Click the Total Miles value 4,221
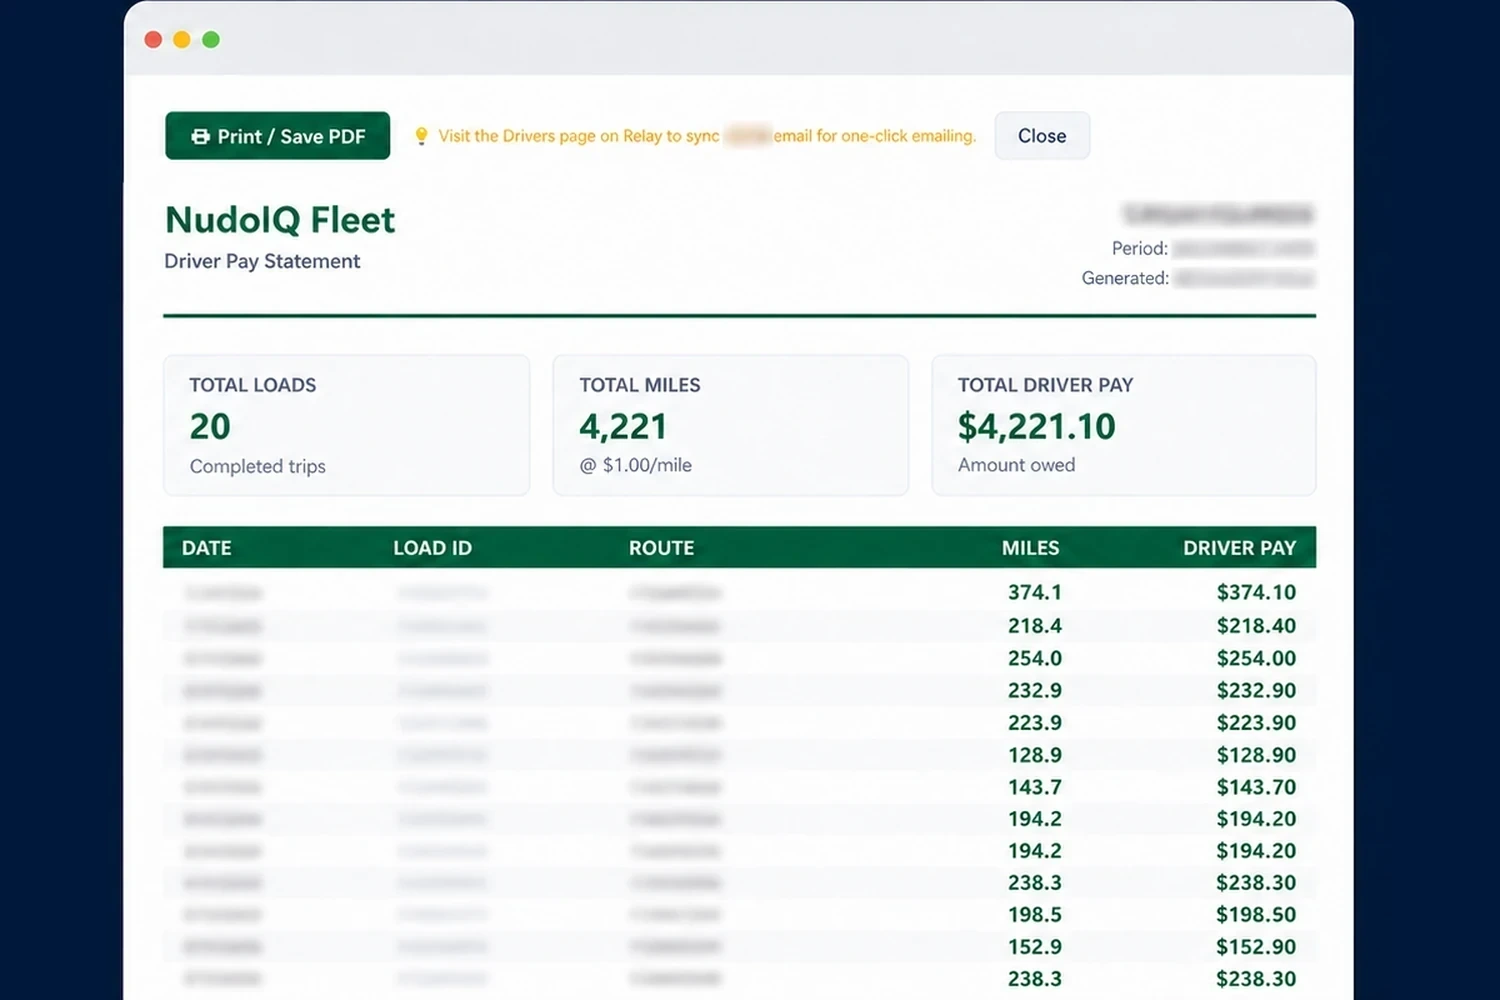The width and height of the screenshot is (1500, 1000). (x=623, y=427)
